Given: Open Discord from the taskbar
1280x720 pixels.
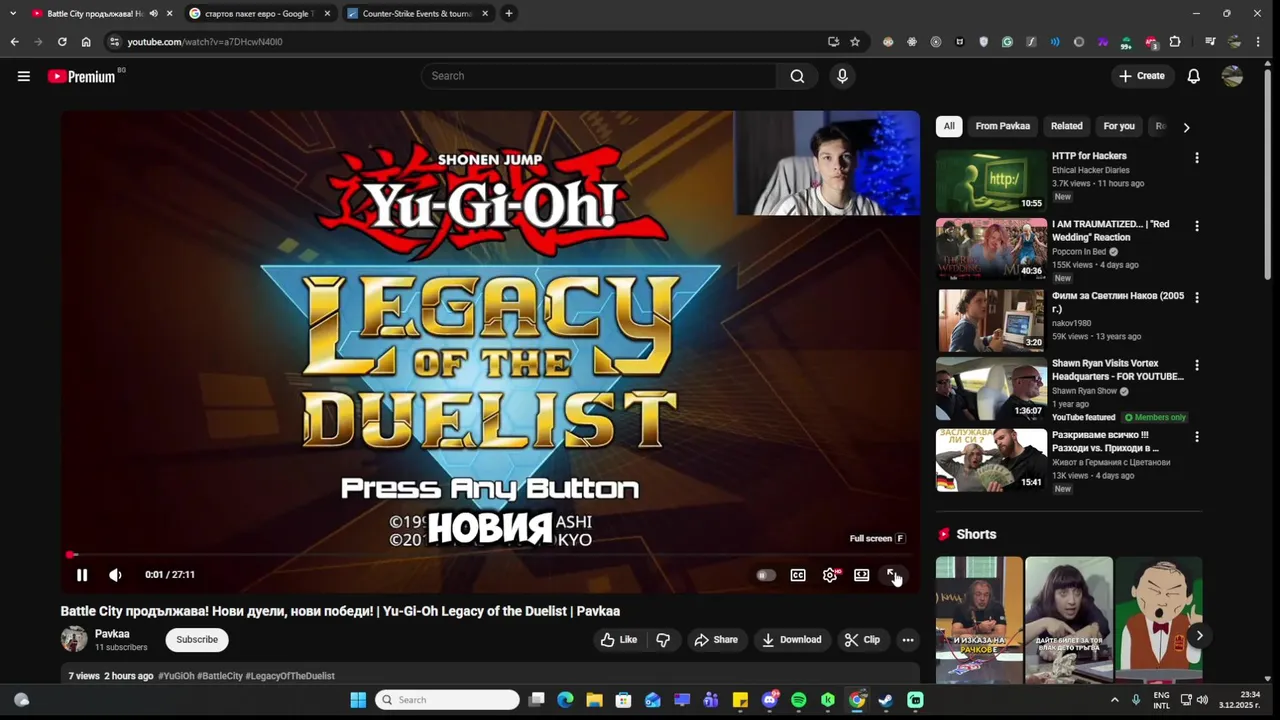Looking at the screenshot, I should [770, 700].
